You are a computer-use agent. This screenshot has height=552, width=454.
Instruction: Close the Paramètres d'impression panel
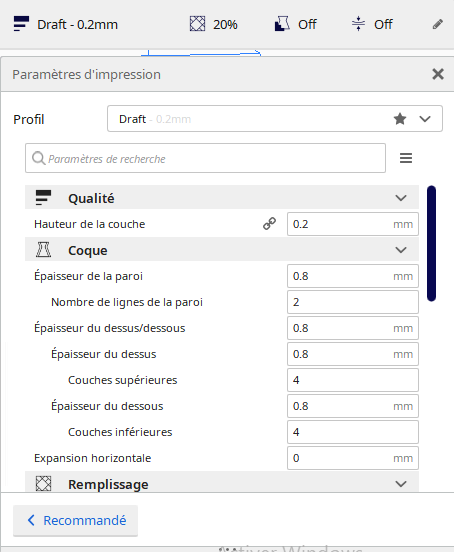pyautogui.click(x=438, y=74)
